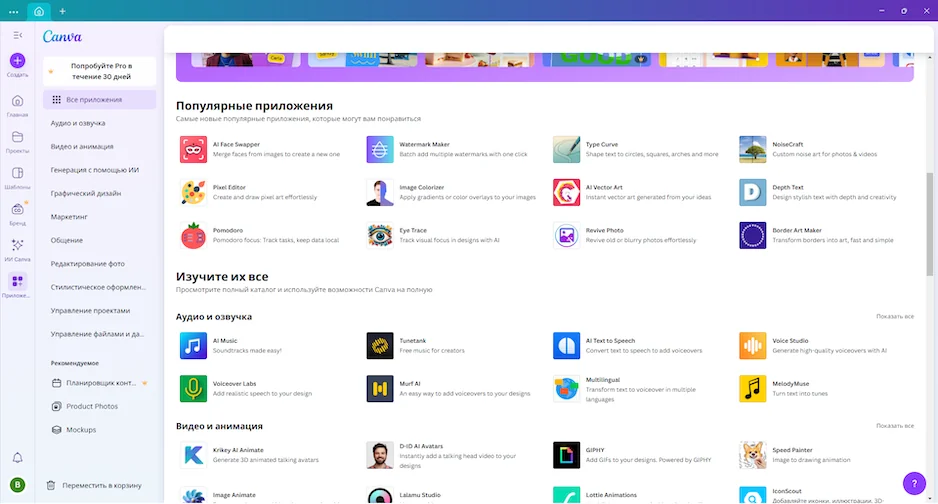
Task: Open the three-dots window menu
Action: [x=13, y=11]
